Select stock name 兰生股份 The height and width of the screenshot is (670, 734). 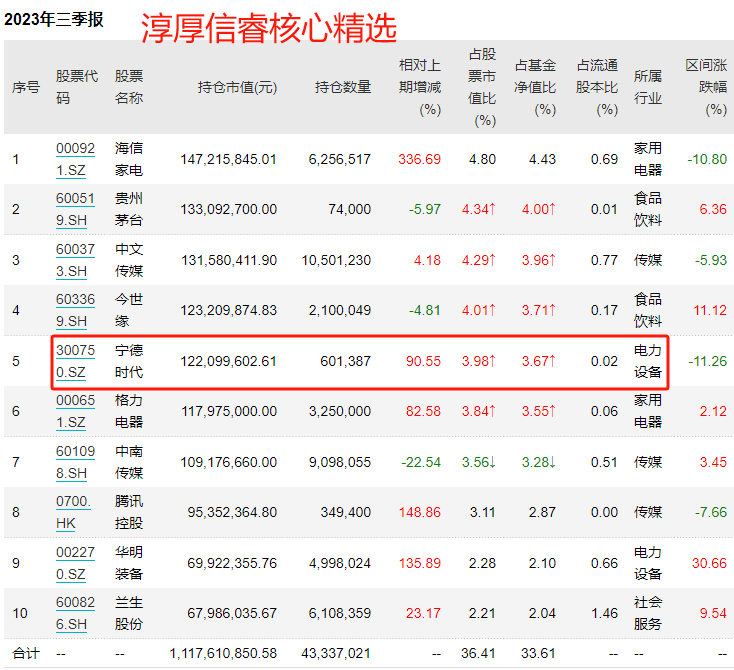point(129,613)
